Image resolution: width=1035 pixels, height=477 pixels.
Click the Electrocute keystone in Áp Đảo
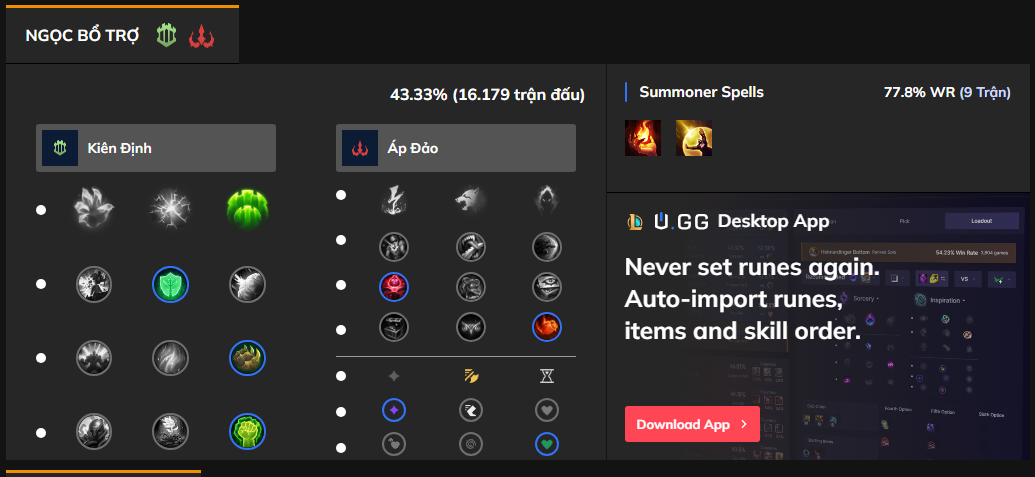click(394, 199)
